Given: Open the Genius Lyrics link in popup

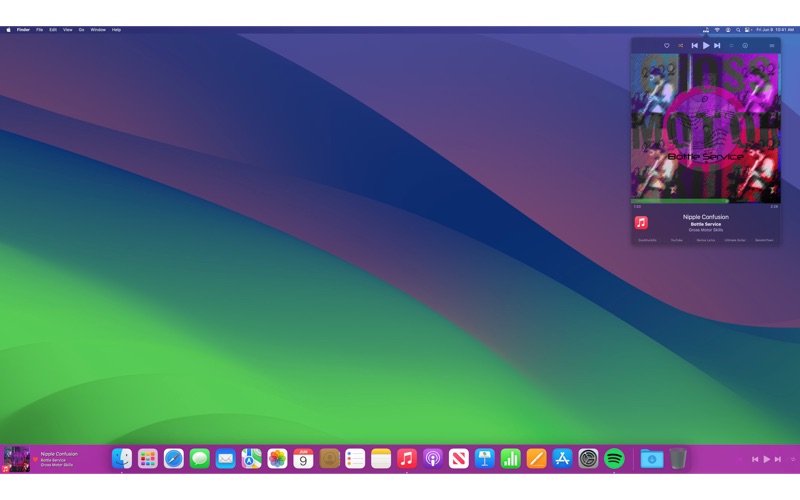Looking at the screenshot, I should (x=706, y=240).
